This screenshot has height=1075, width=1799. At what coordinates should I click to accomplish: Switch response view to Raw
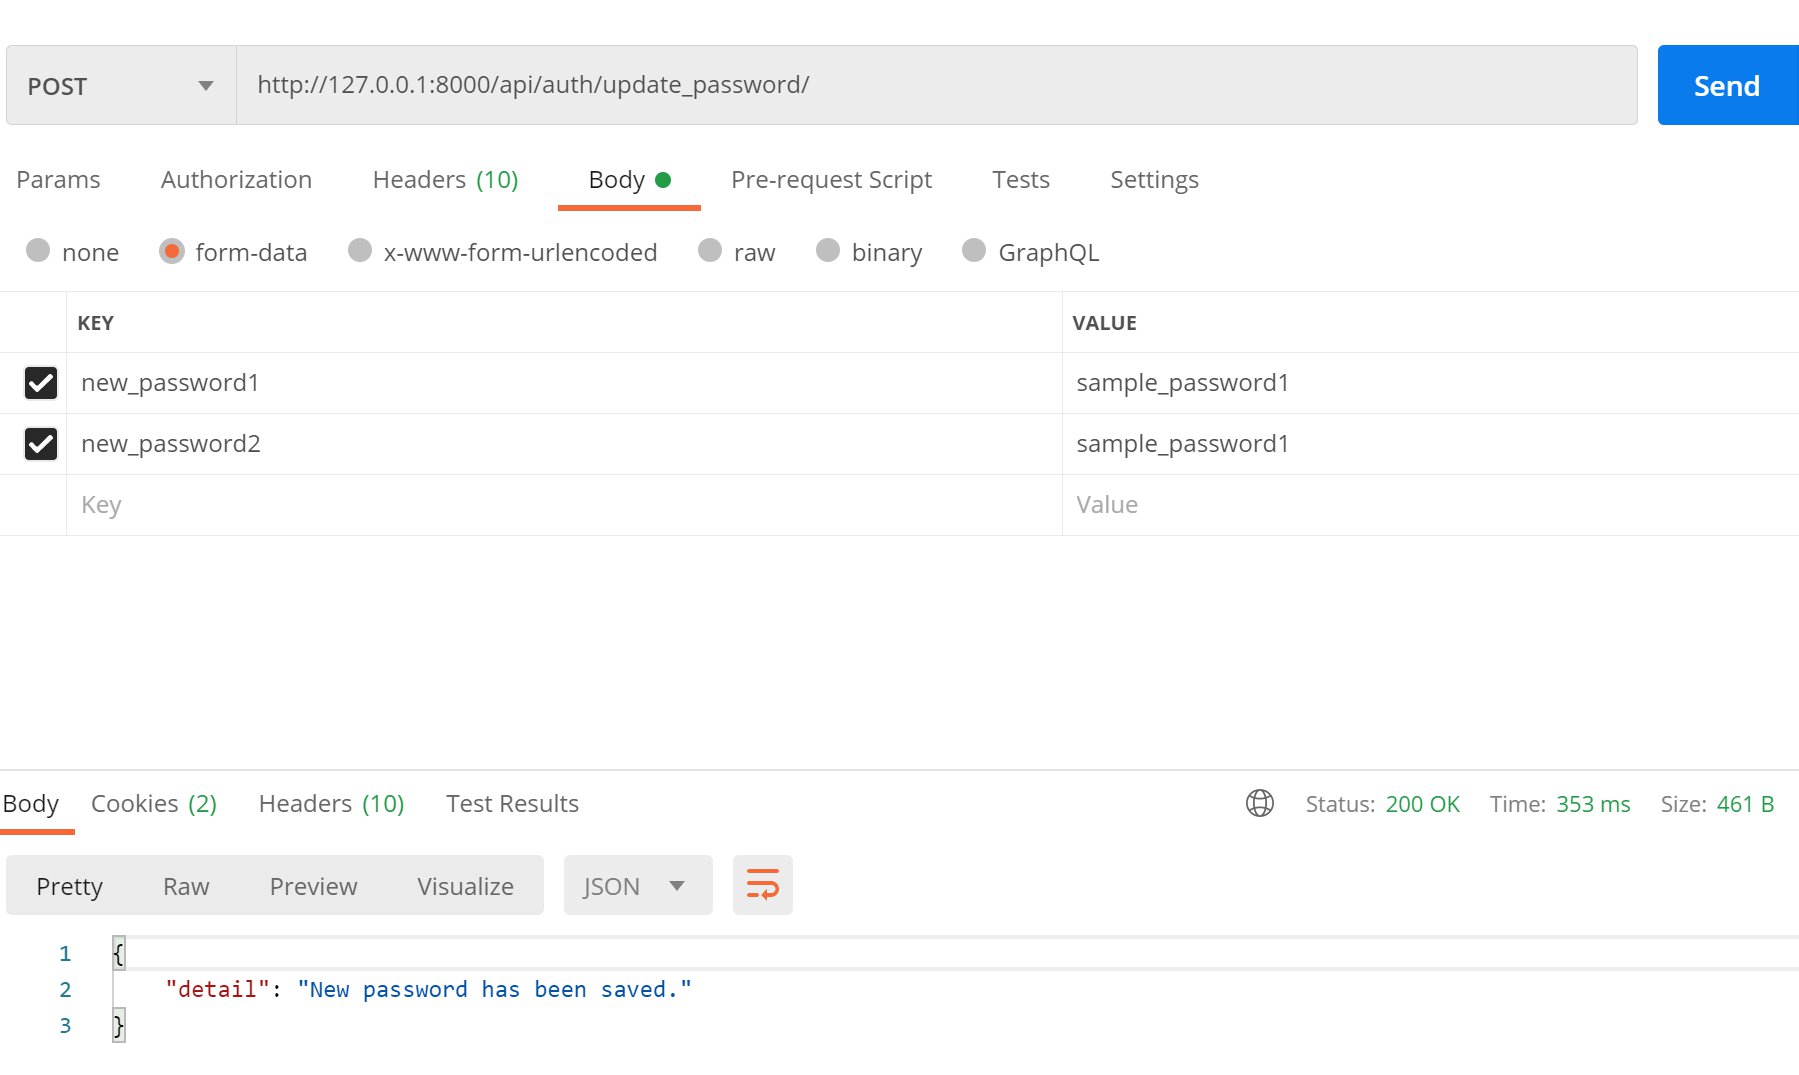tap(186, 886)
